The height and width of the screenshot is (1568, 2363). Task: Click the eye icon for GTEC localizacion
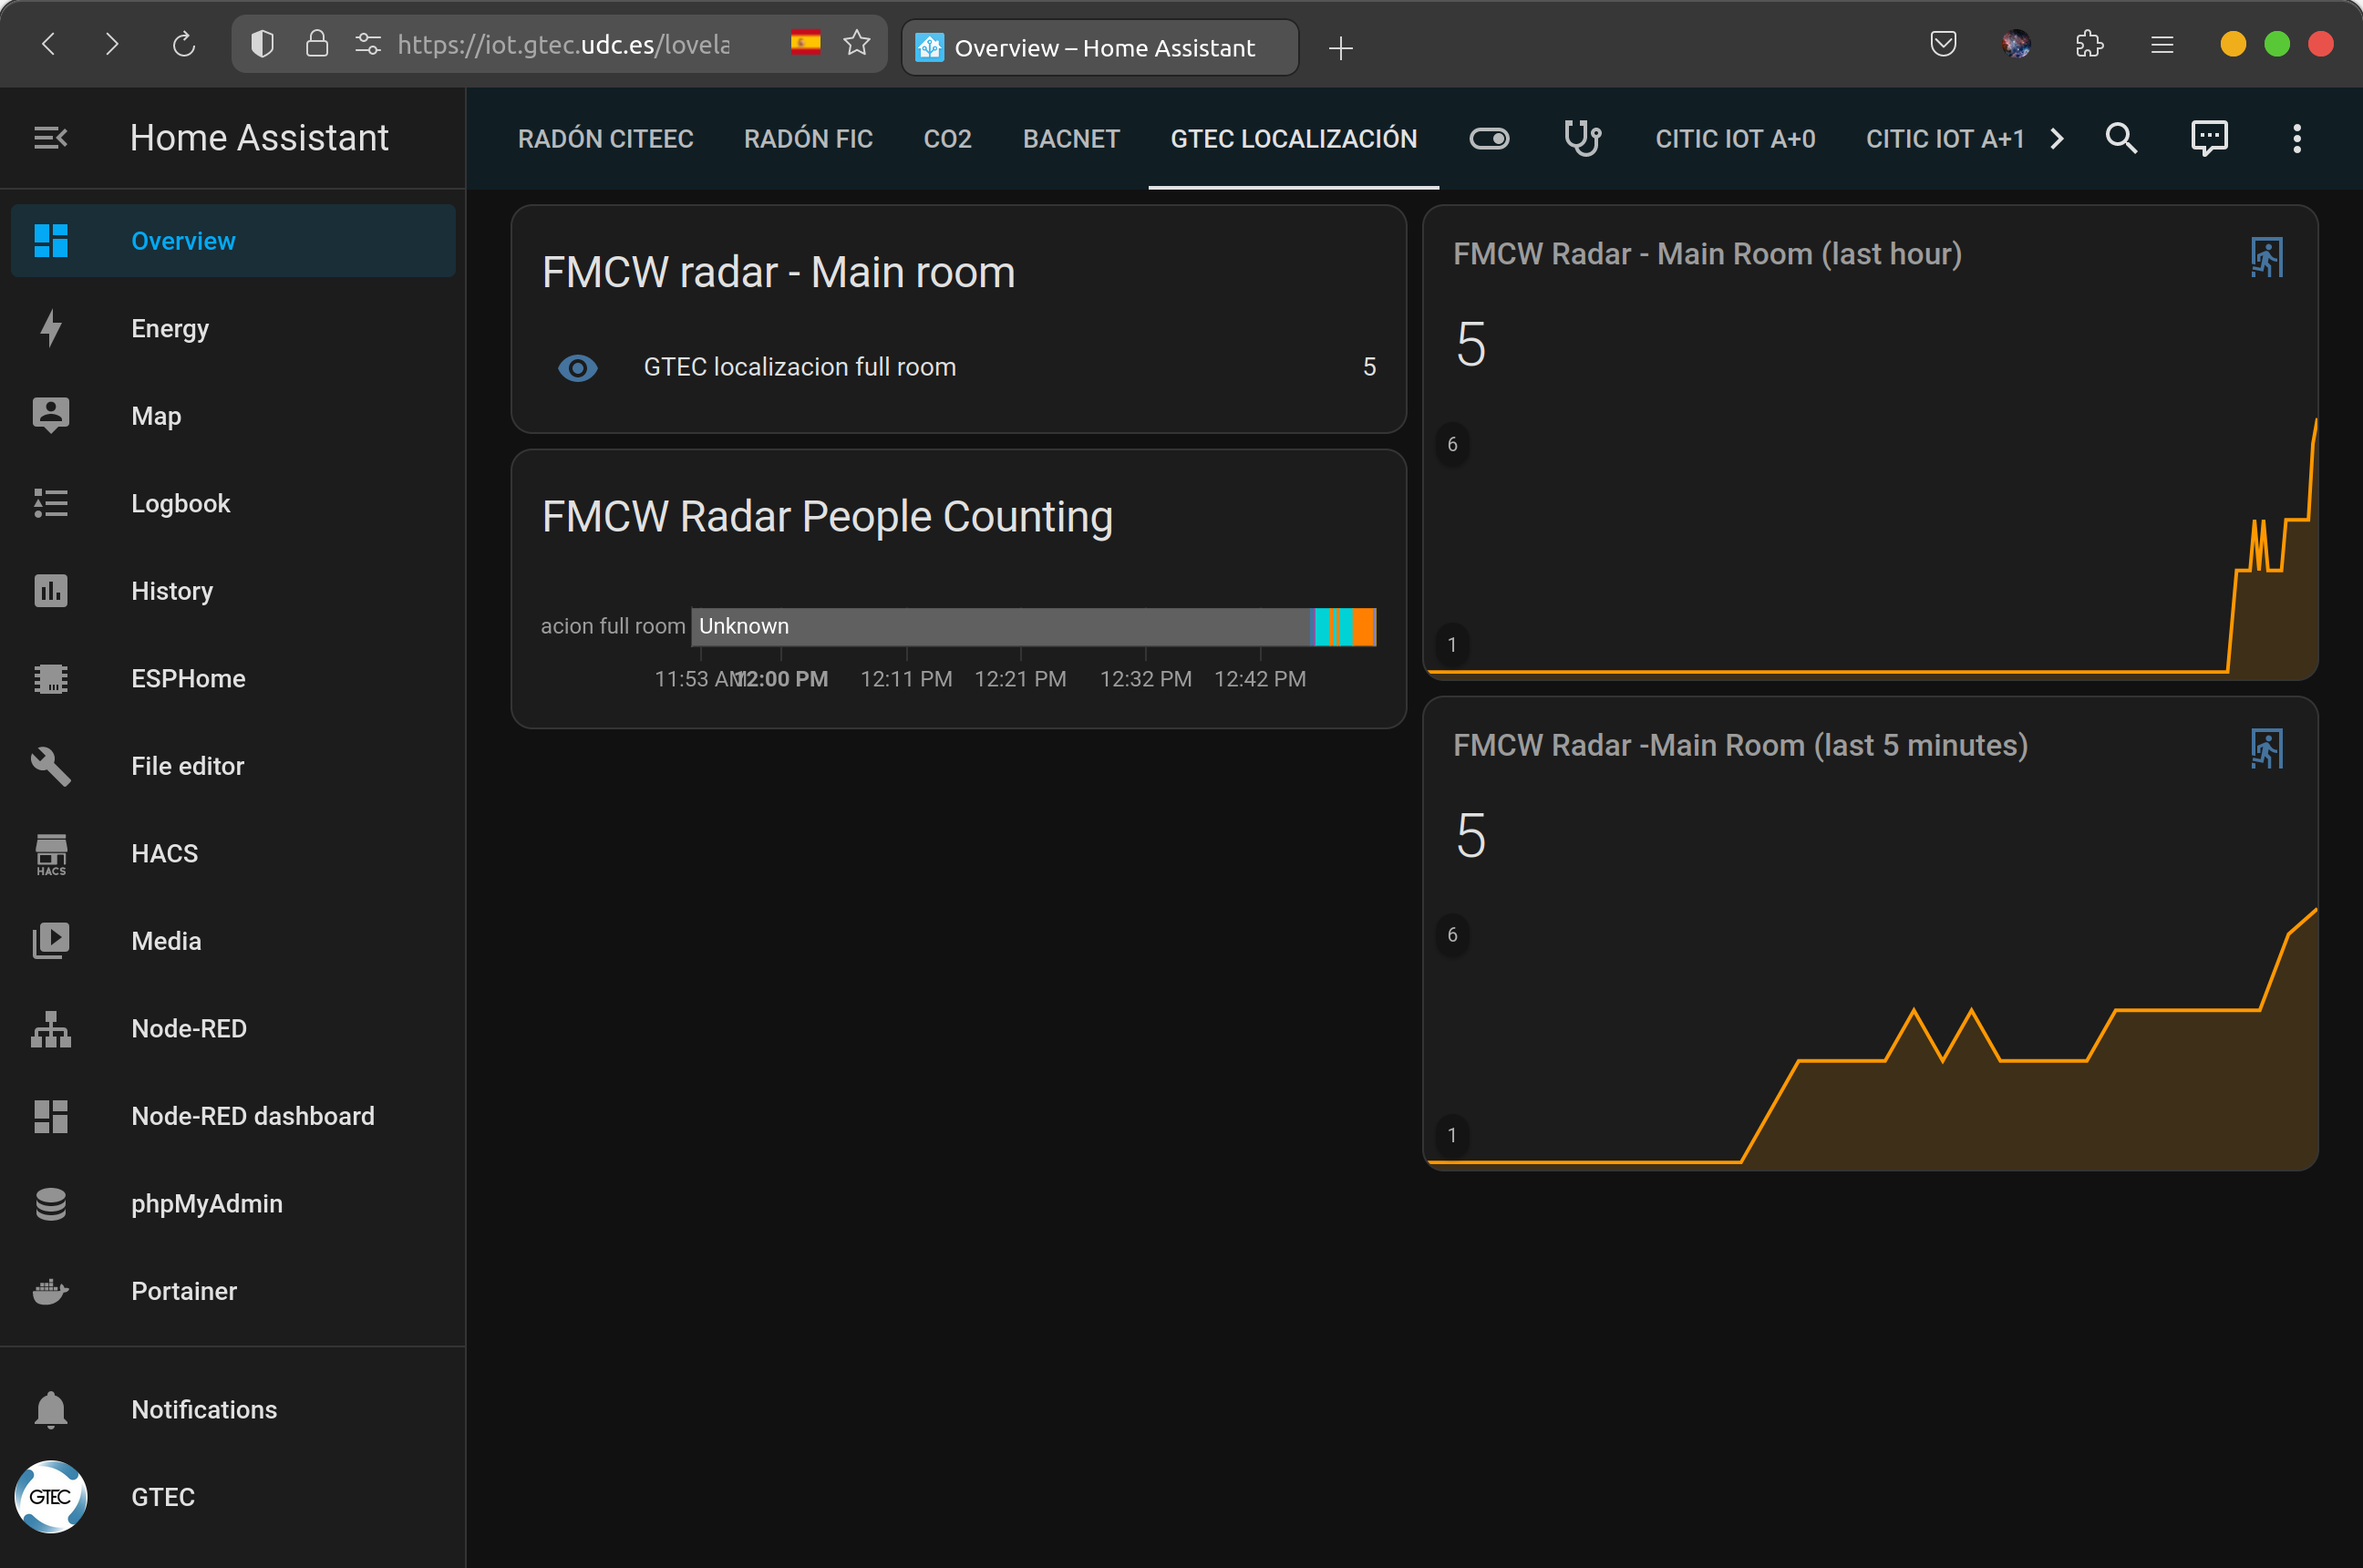click(577, 368)
